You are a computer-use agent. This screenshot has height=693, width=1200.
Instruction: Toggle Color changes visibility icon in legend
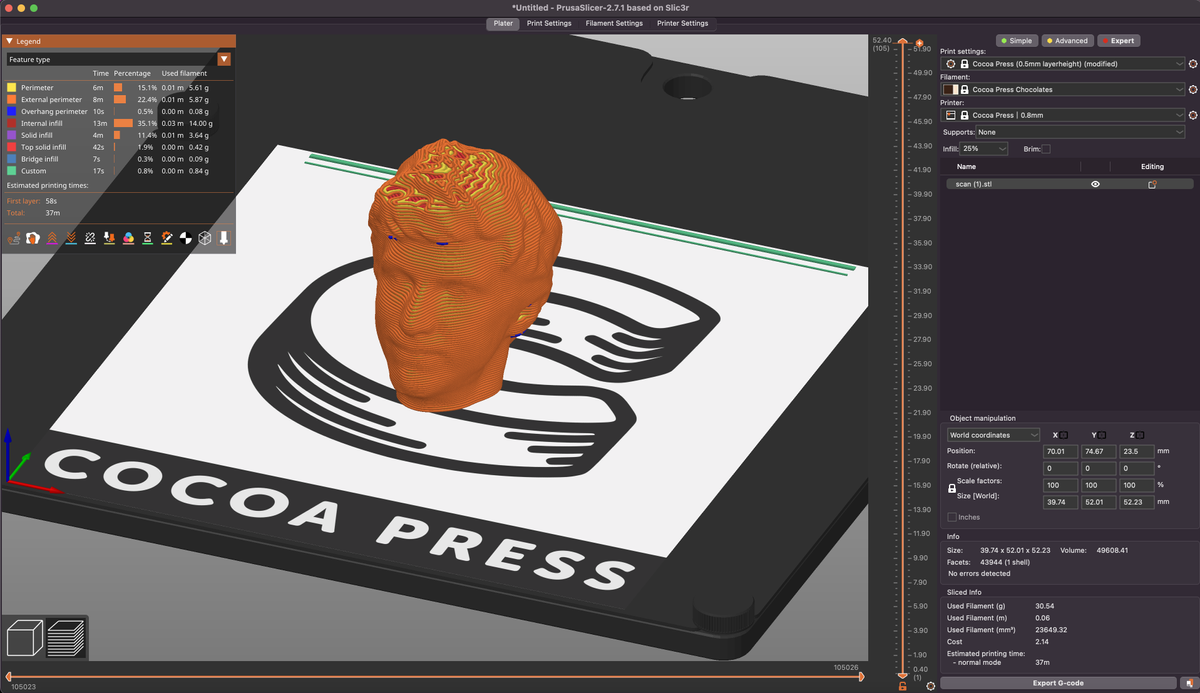pyautogui.click(x=128, y=238)
